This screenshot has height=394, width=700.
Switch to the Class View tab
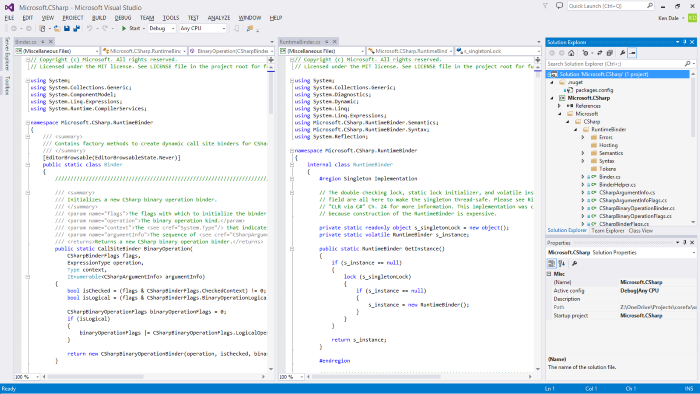pyautogui.click(x=641, y=231)
